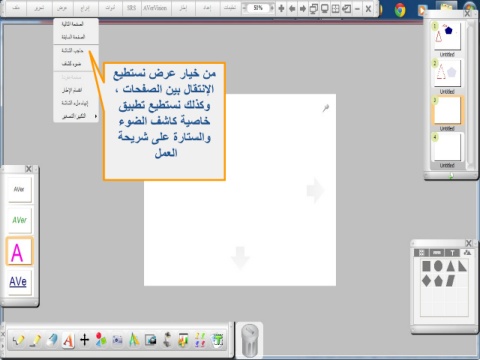The height and width of the screenshot is (360, 480).
Task: Choose the green italic AVer text style
Action: click(x=19, y=220)
